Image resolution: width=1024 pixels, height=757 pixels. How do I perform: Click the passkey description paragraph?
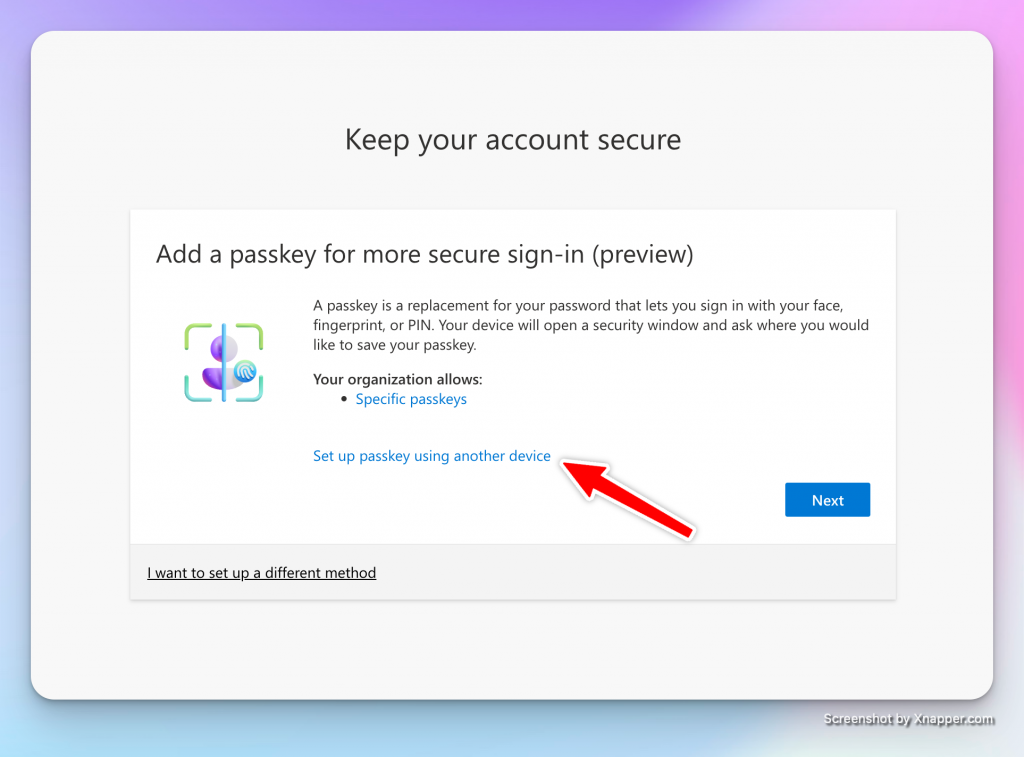tap(590, 325)
